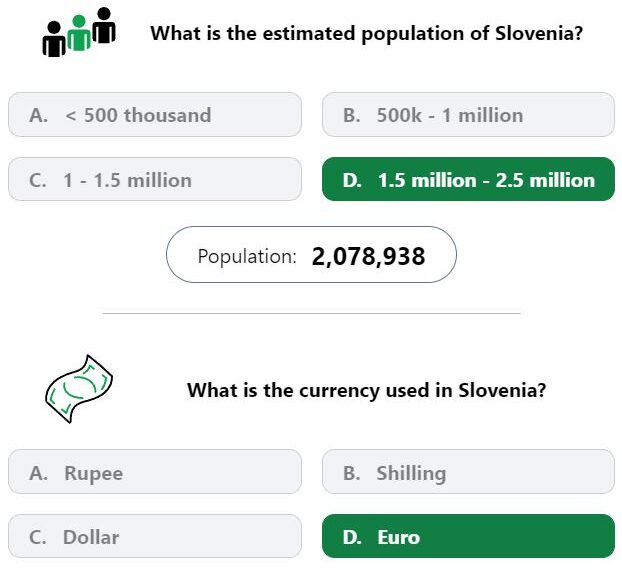Image resolution: width=622 pixels, height=570 pixels.
Task: Click the question about Slovenia's estimated population
Action: click(x=367, y=33)
